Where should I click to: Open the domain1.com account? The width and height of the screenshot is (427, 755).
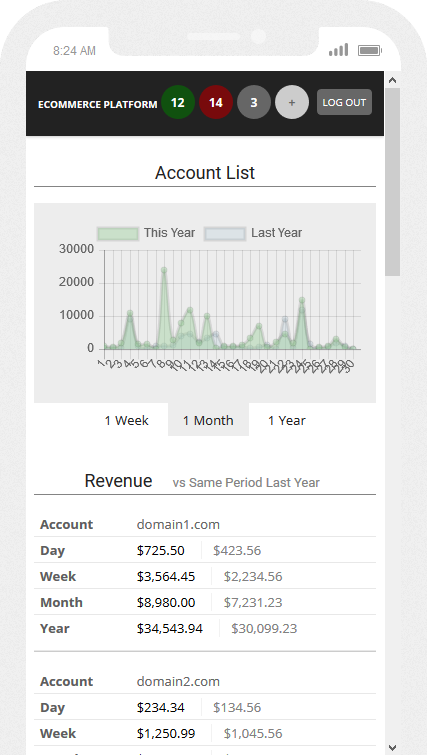178,524
